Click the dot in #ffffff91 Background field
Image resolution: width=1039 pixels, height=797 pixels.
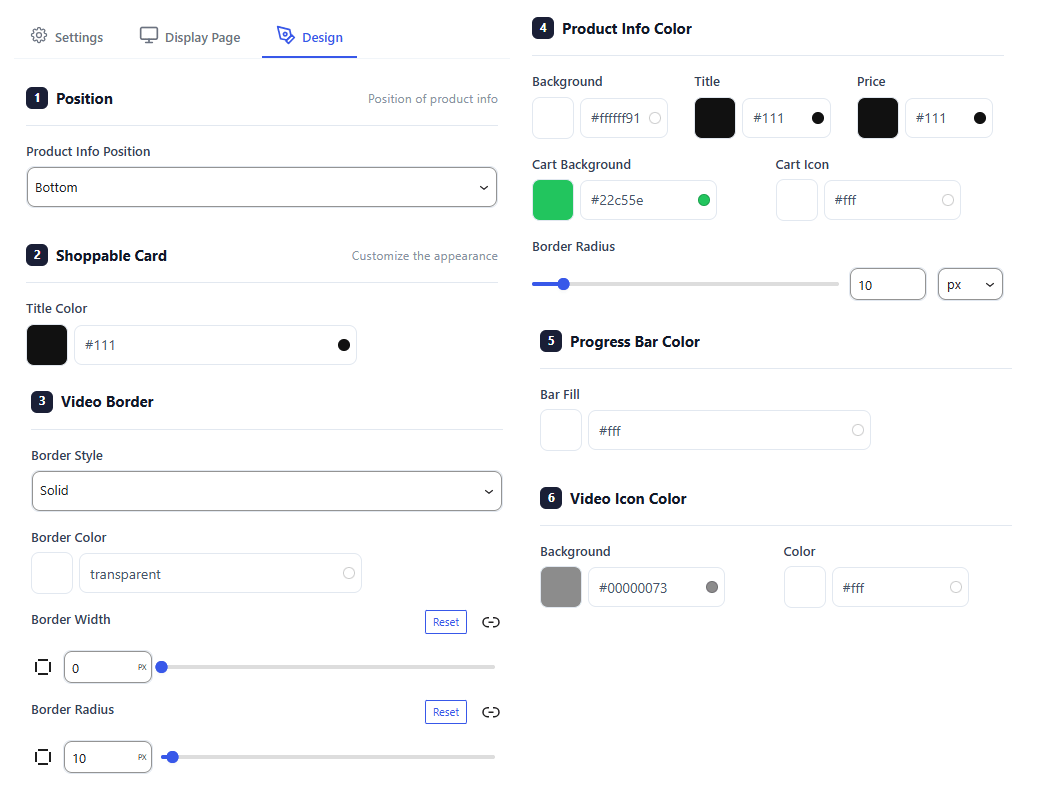tap(655, 118)
